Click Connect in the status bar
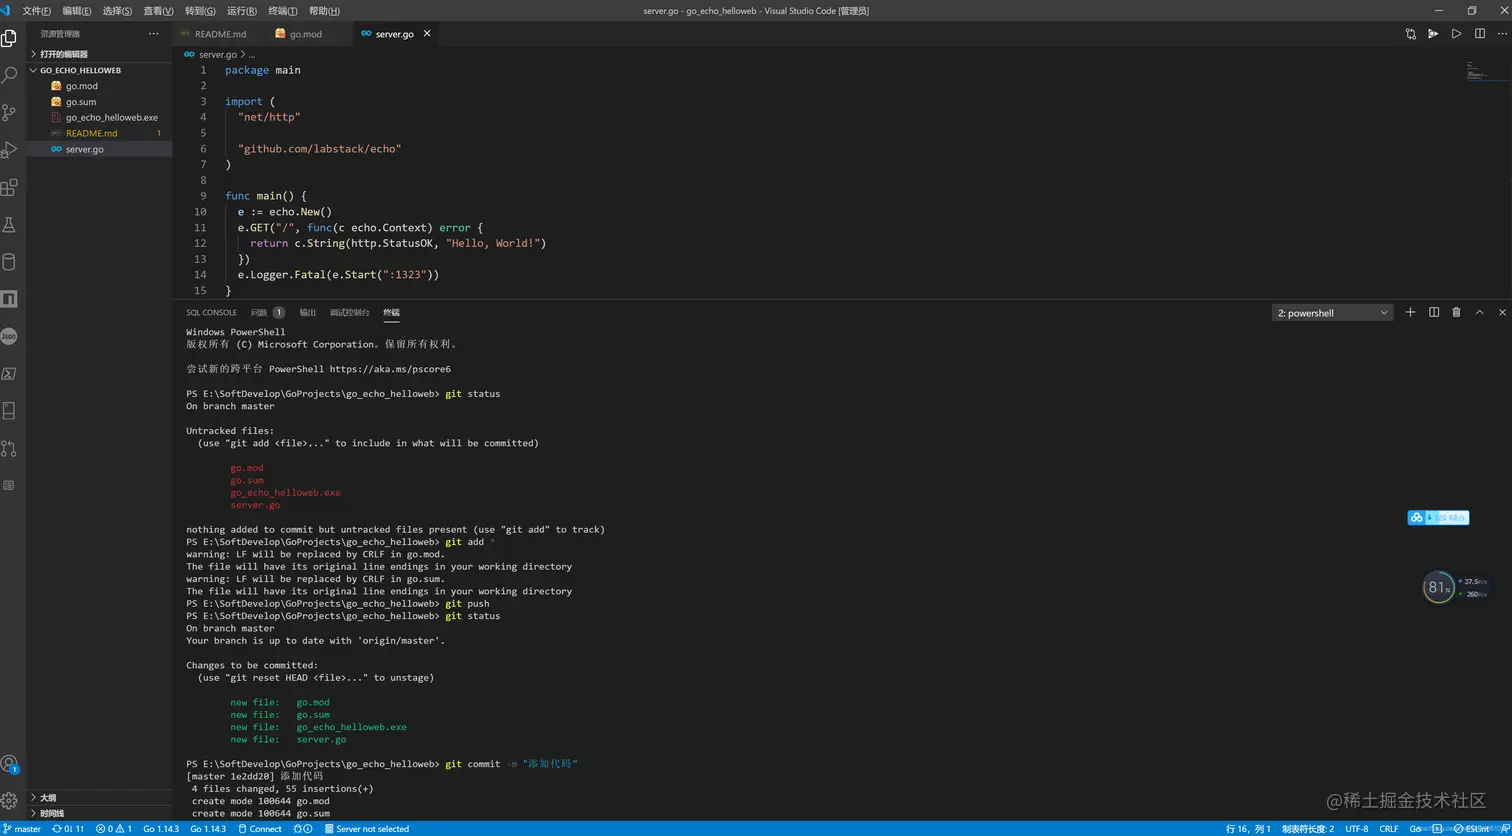This screenshot has height=836, width=1512. 265,829
